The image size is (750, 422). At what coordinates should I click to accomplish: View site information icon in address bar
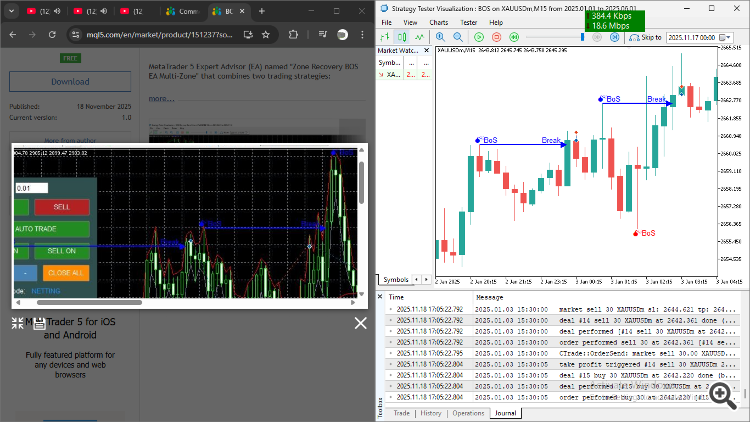tap(75, 34)
